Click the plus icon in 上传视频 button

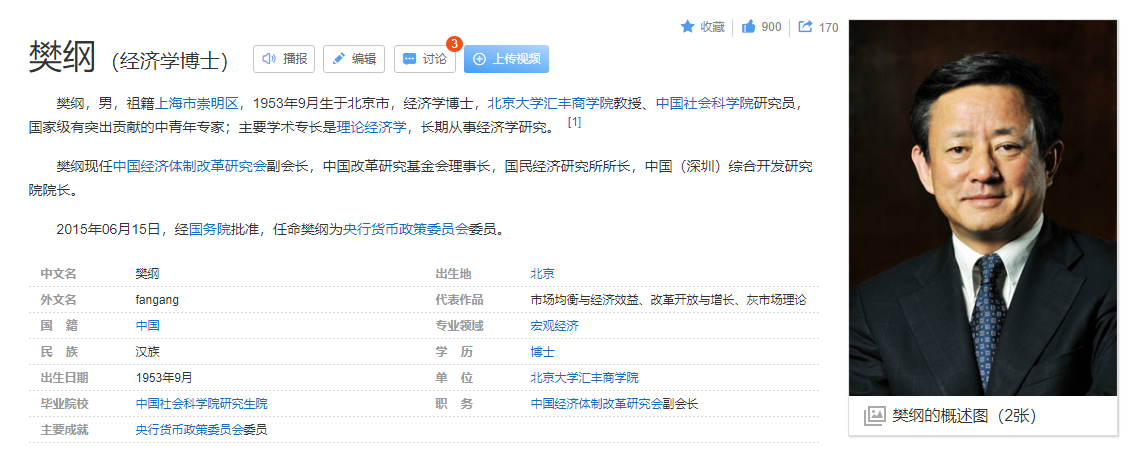pos(479,59)
